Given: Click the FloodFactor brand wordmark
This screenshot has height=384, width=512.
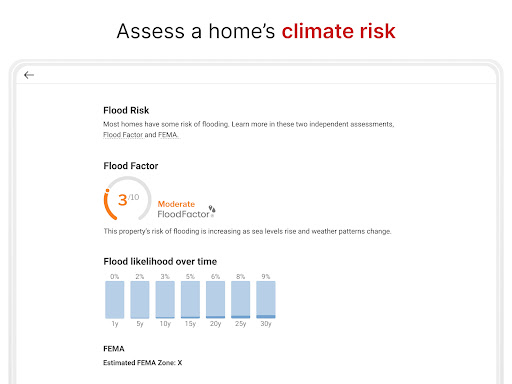Looking at the screenshot, I should 183,214.
